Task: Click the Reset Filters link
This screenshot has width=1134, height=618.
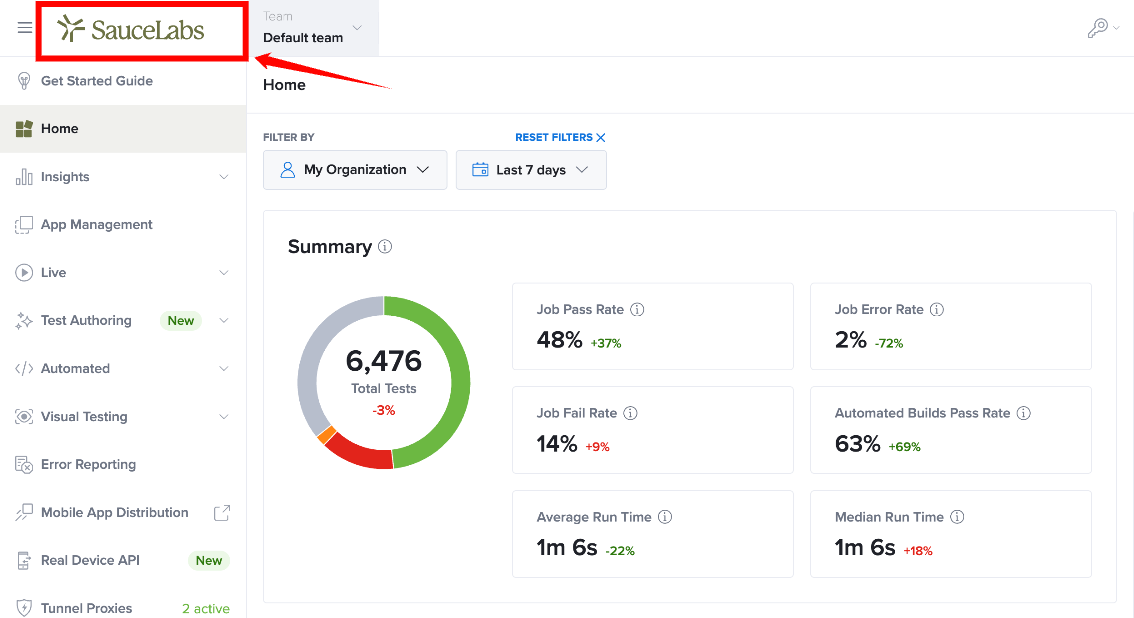Action: click(560, 137)
